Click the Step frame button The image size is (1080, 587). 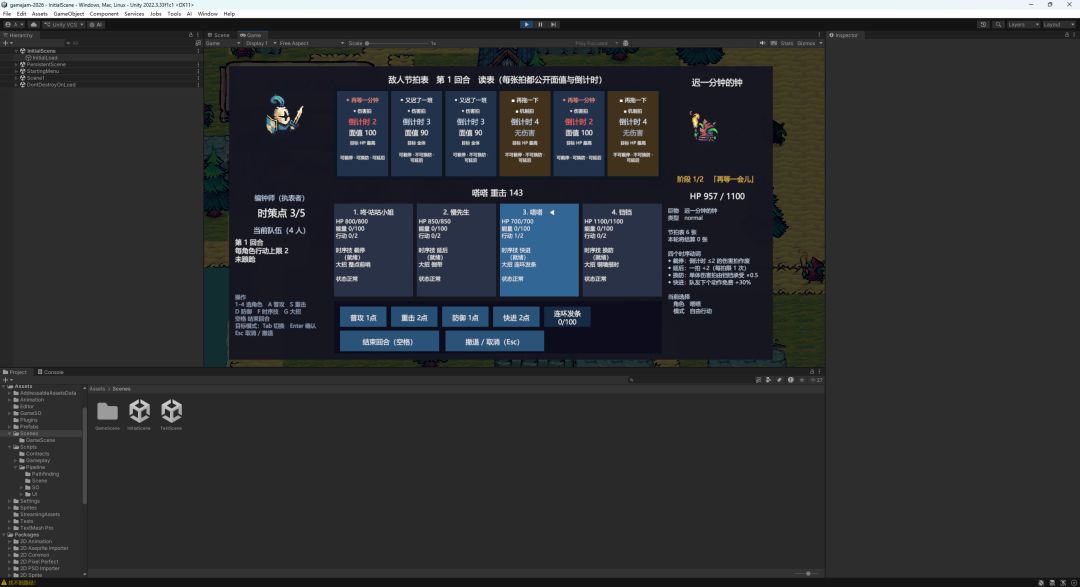(553, 24)
